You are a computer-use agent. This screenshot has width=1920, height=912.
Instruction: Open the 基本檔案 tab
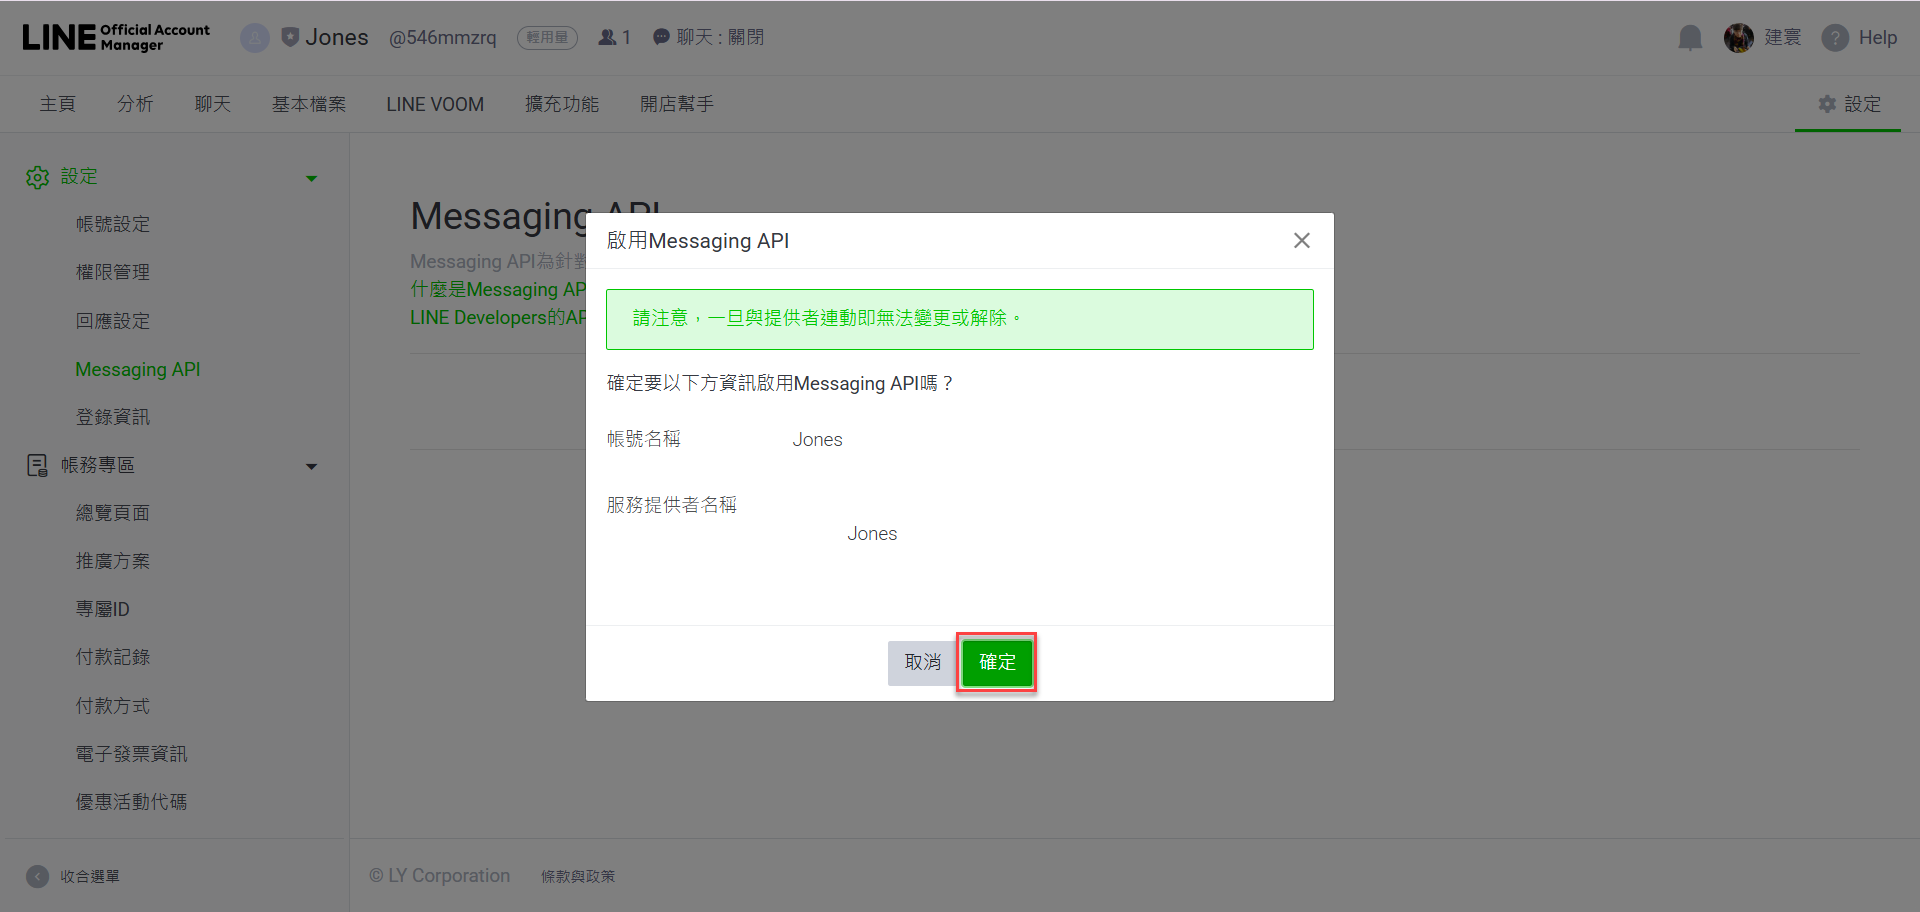309,104
